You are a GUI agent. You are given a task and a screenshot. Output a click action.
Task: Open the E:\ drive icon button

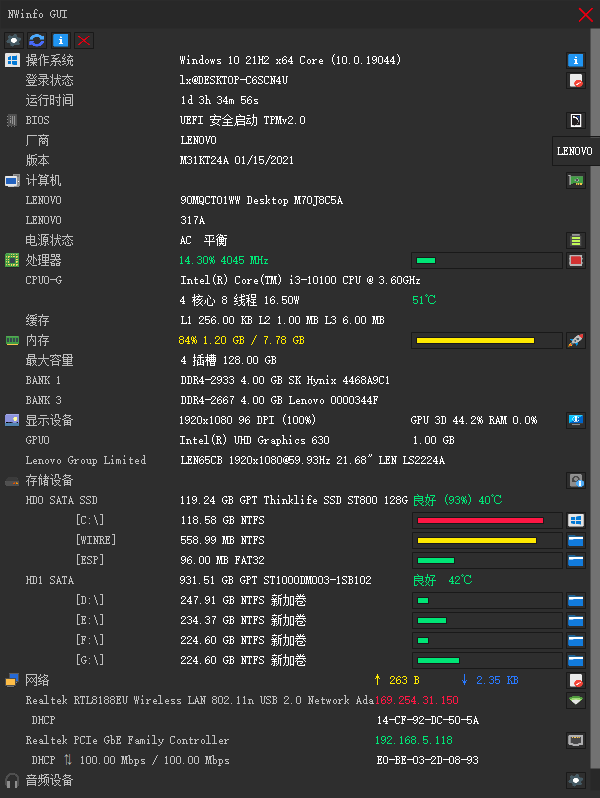coord(576,620)
